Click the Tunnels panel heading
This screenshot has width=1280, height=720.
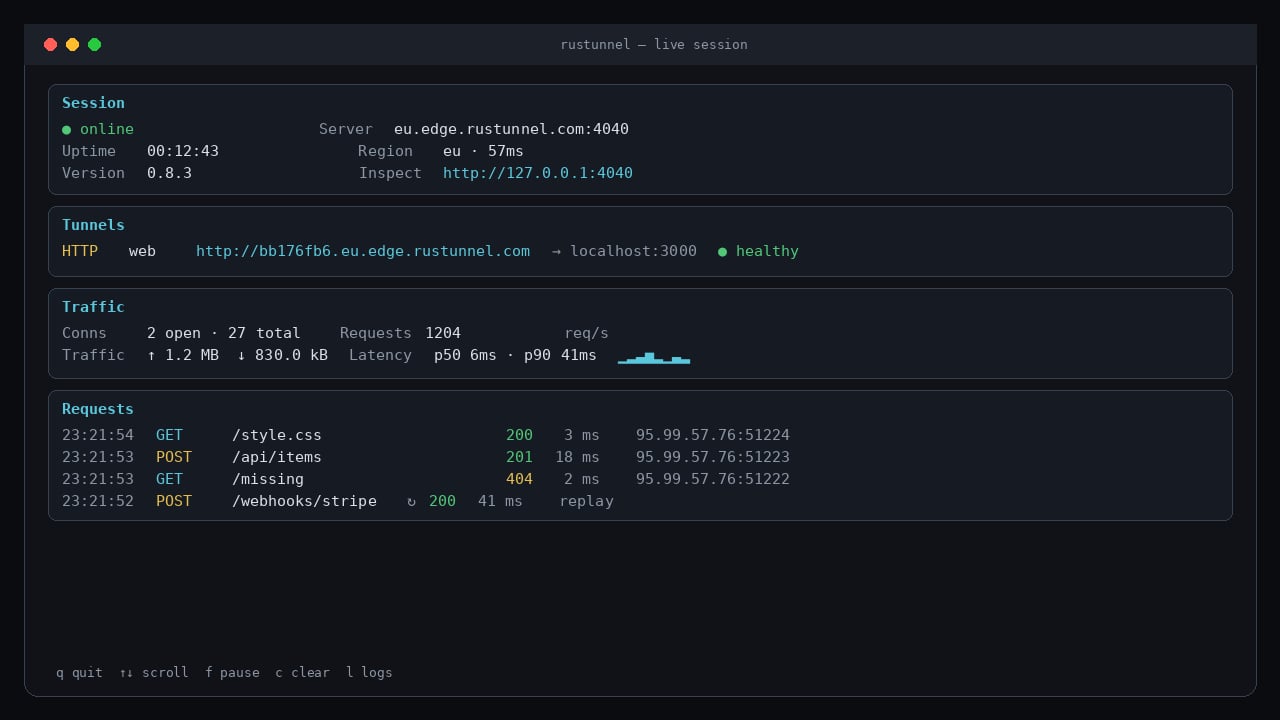pyautogui.click(x=93, y=225)
